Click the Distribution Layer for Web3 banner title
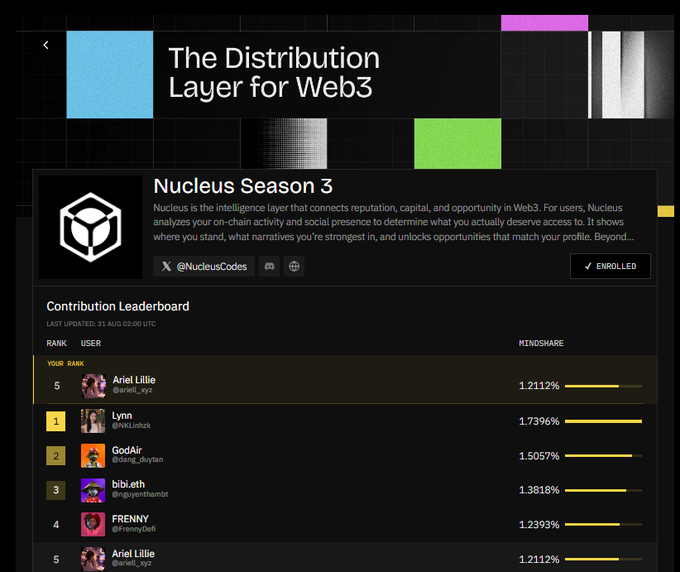The height and width of the screenshot is (572, 680). point(274,73)
